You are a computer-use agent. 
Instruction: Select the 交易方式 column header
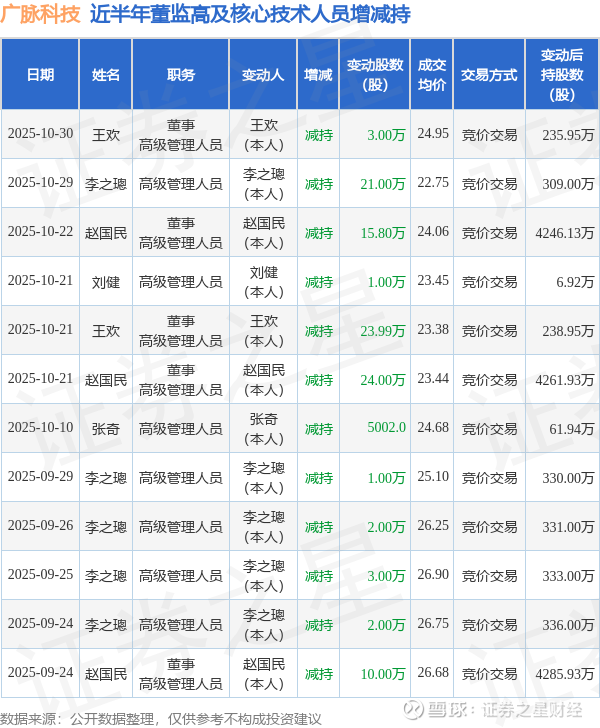[489, 75]
